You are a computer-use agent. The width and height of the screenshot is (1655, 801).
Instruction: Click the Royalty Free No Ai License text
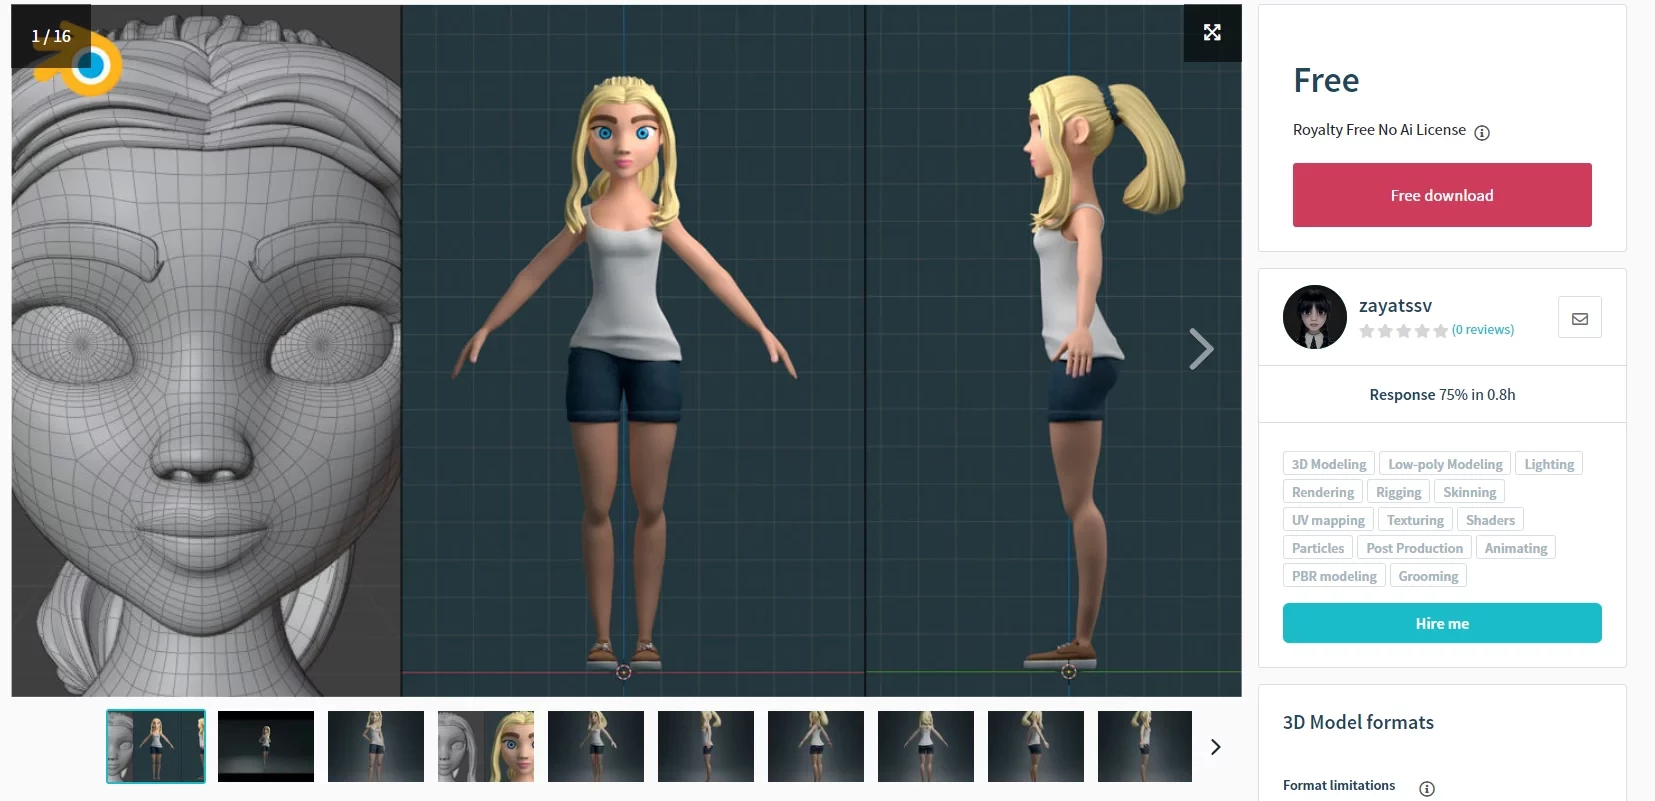tap(1379, 130)
